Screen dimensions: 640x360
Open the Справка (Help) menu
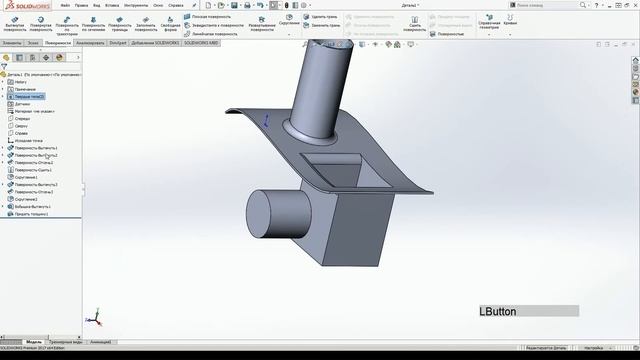pyautogui.click(x=176, y=6)
